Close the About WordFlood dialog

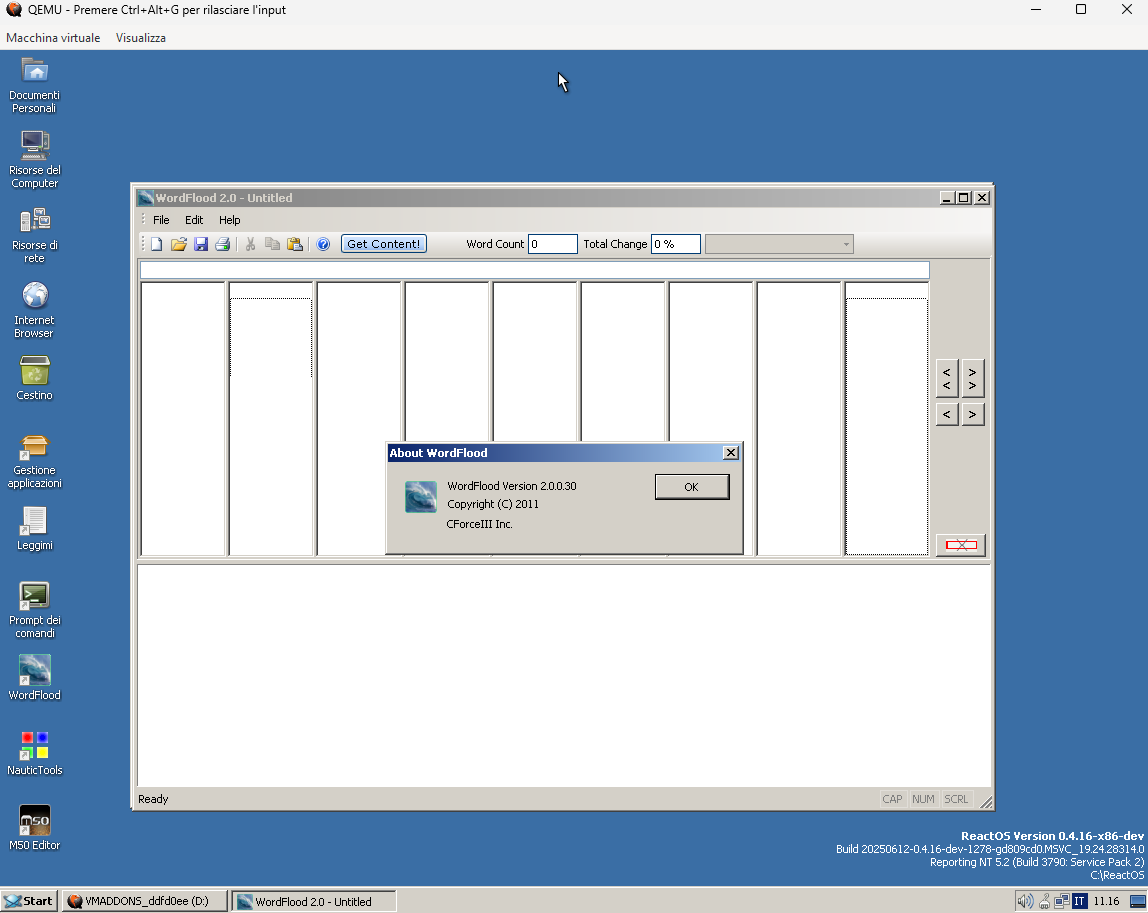(731, 452)
